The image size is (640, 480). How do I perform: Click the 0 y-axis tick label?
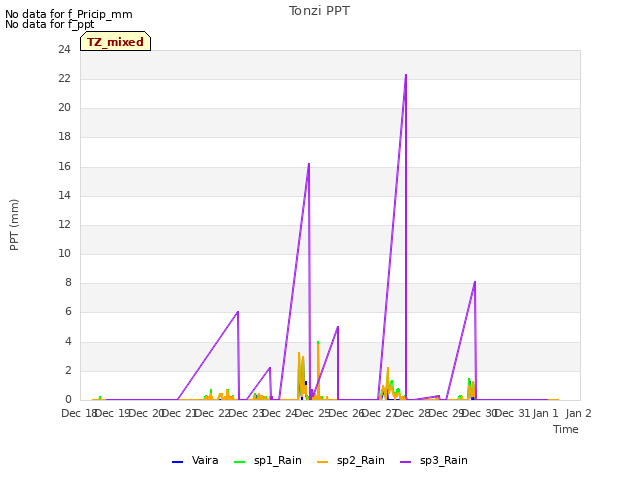click(x=68, y=399)
